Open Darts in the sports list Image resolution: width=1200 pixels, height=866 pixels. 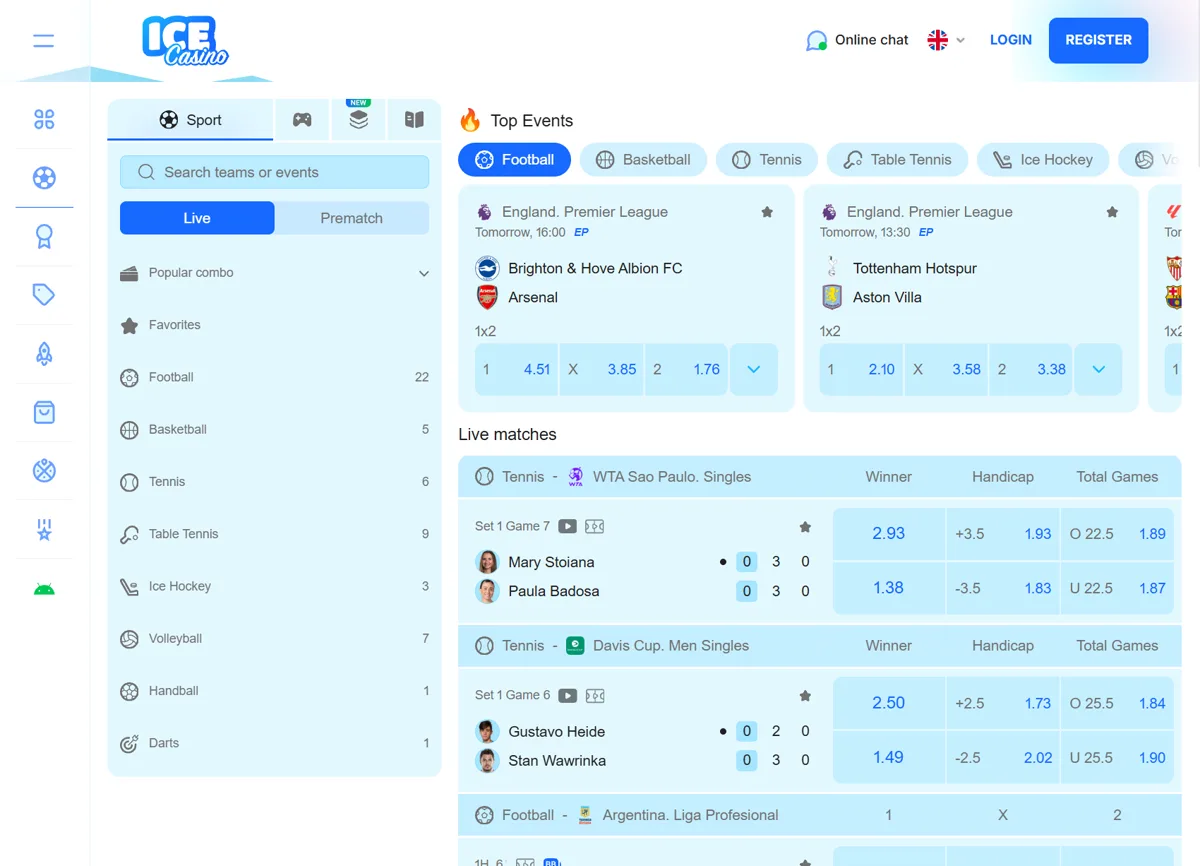274,743
